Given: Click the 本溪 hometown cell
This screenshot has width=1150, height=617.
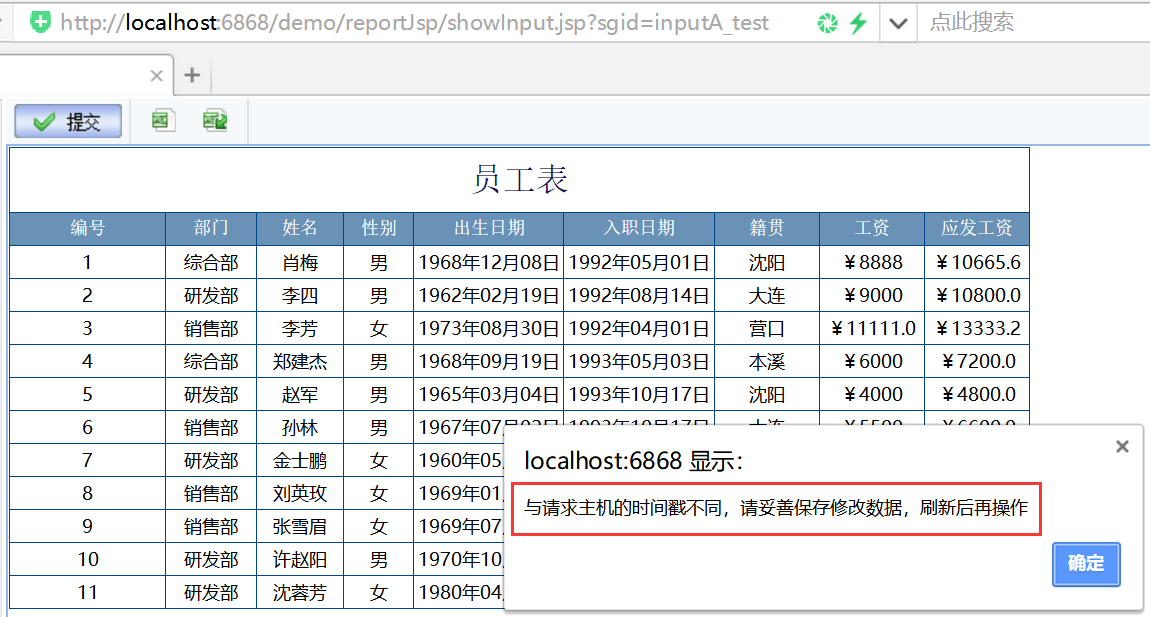Looking at the screenshot, I should click(x=767, y=361).
